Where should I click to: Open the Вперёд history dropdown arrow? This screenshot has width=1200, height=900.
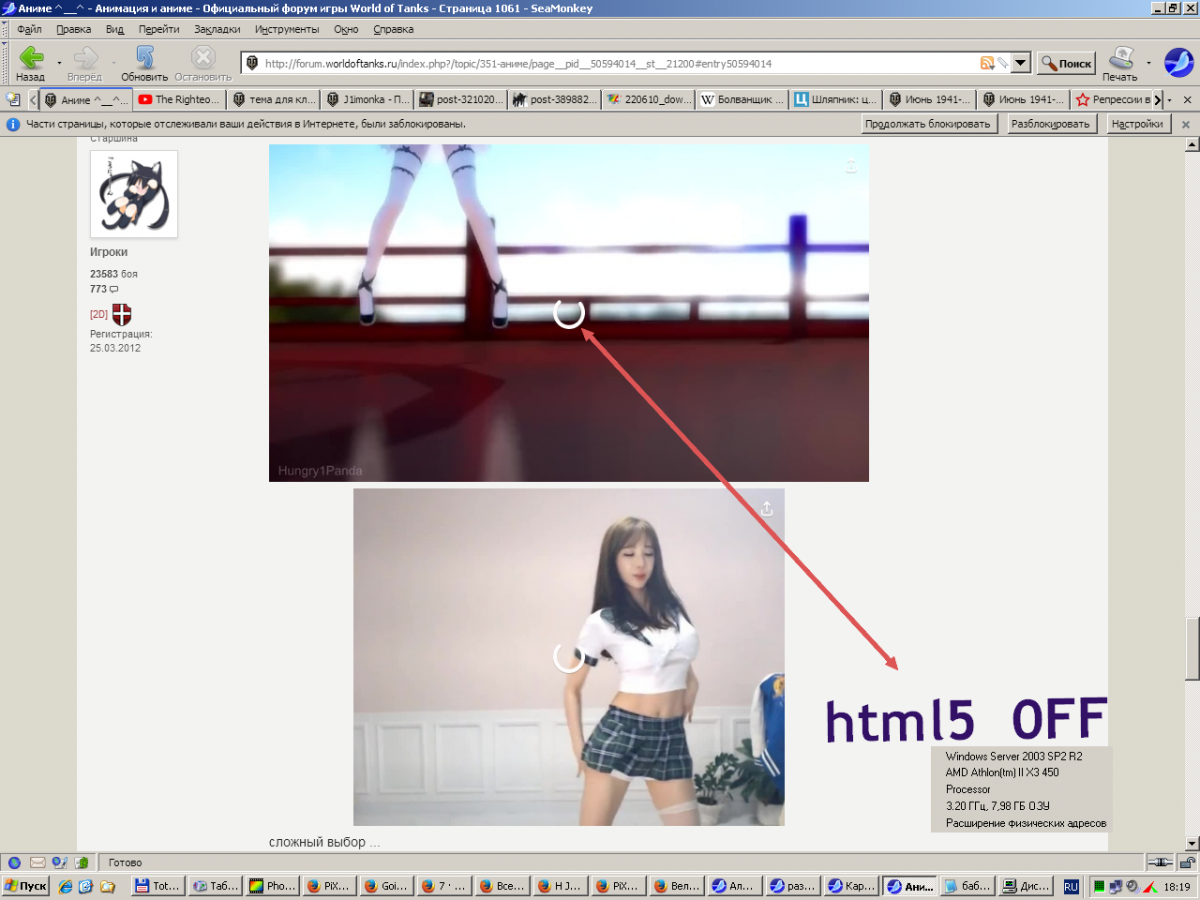[113, 62]
